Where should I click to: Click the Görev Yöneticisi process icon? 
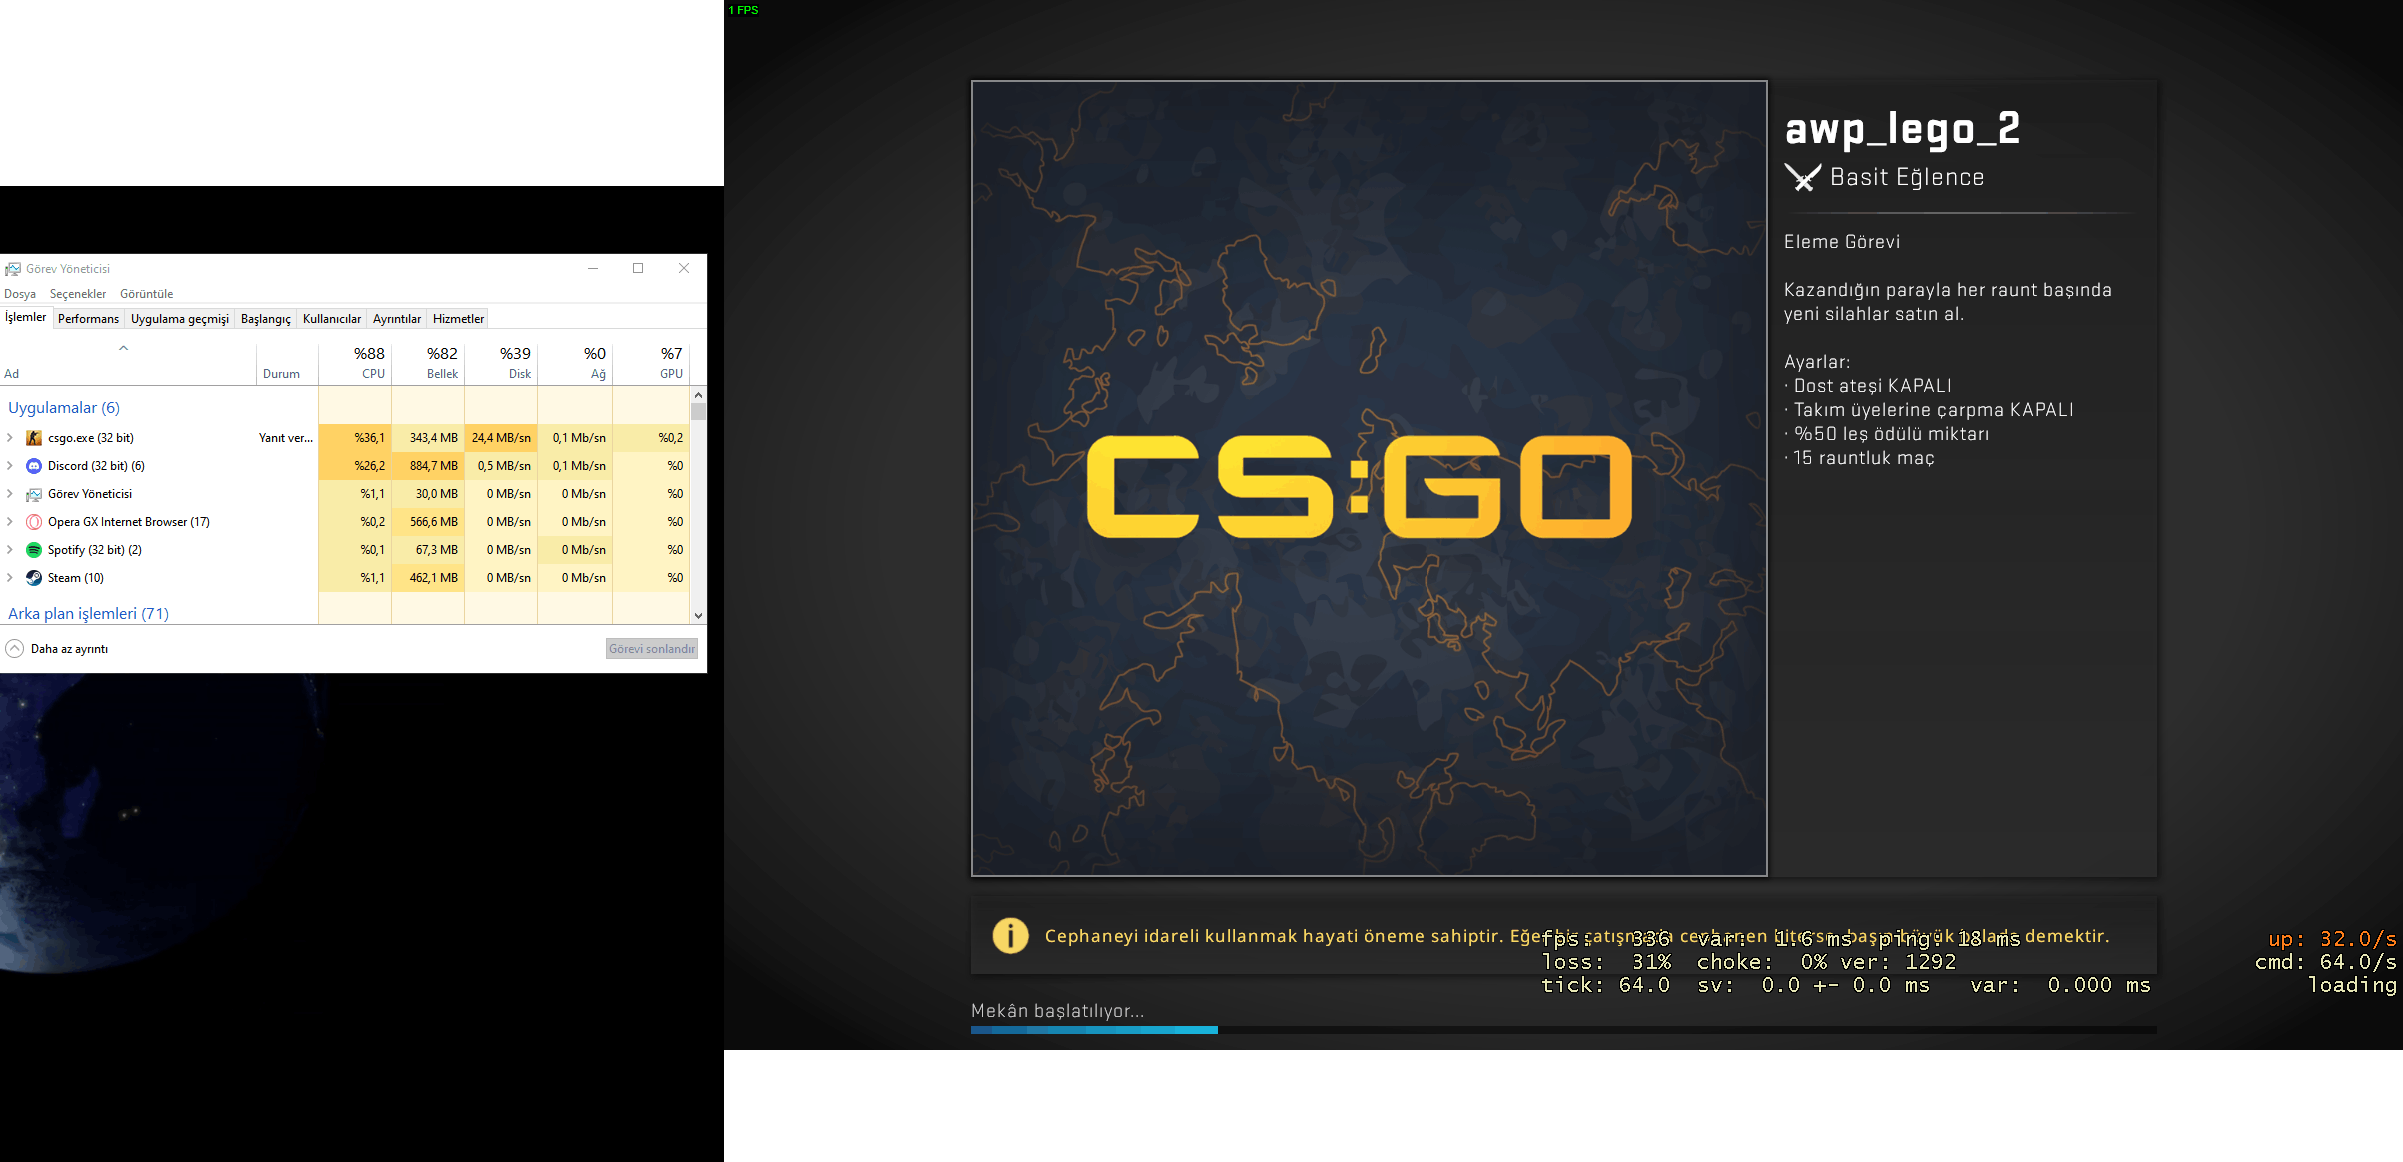[x=34, y=494]
